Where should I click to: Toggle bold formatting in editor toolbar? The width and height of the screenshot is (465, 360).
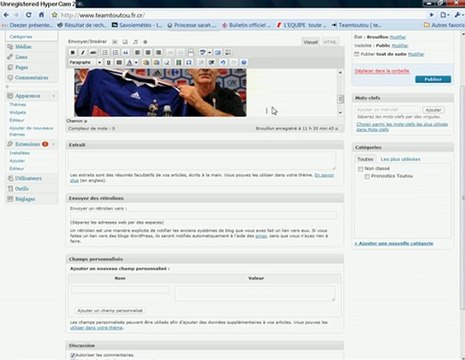[72, 52]
